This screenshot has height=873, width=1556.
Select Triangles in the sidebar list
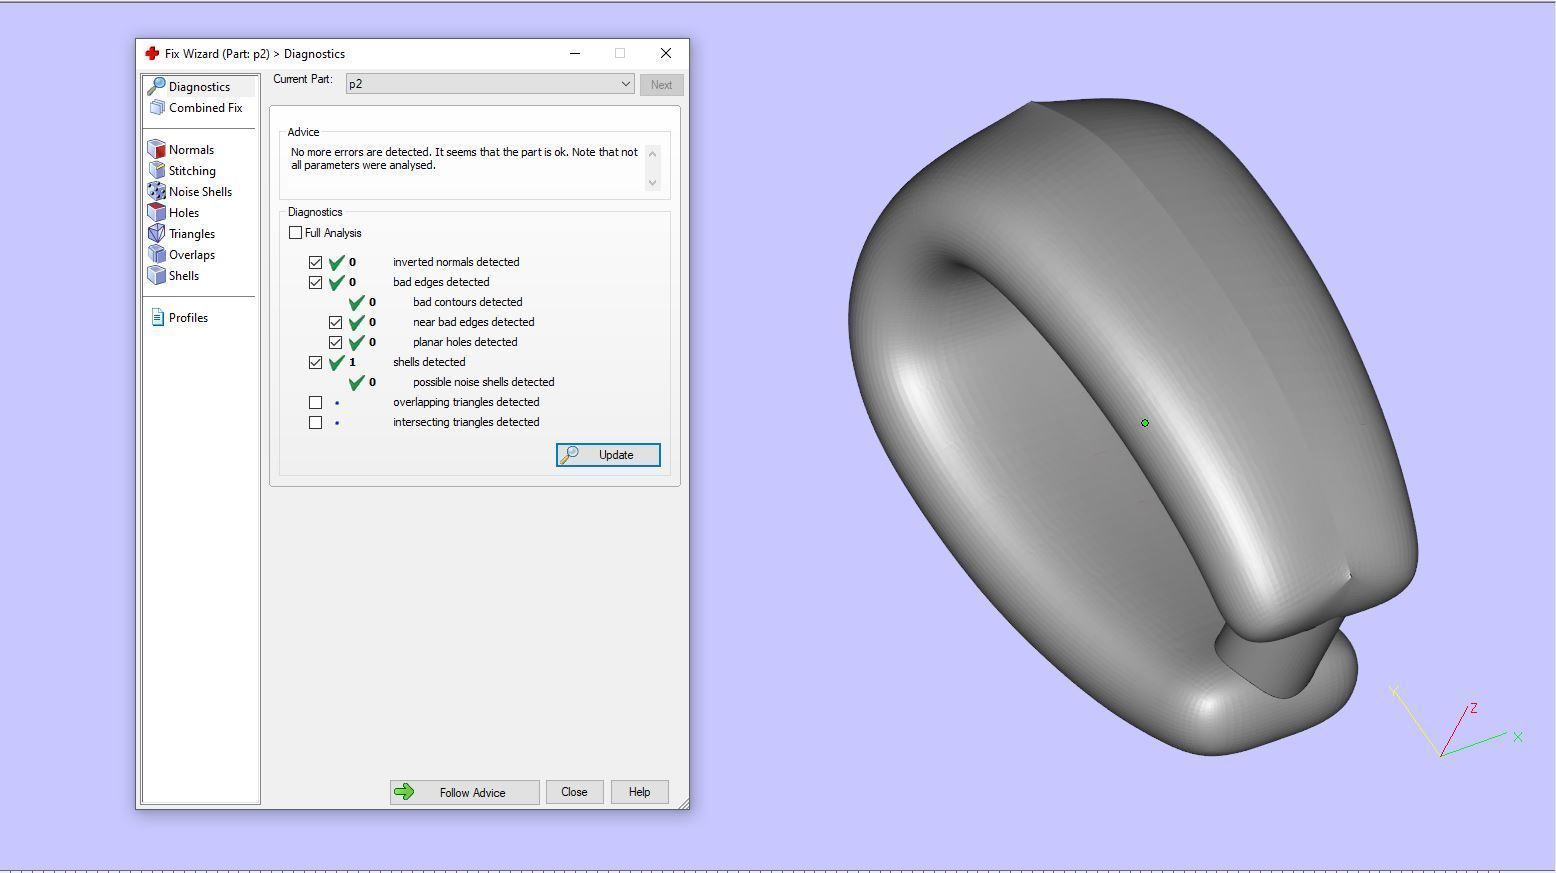point(192,234)
